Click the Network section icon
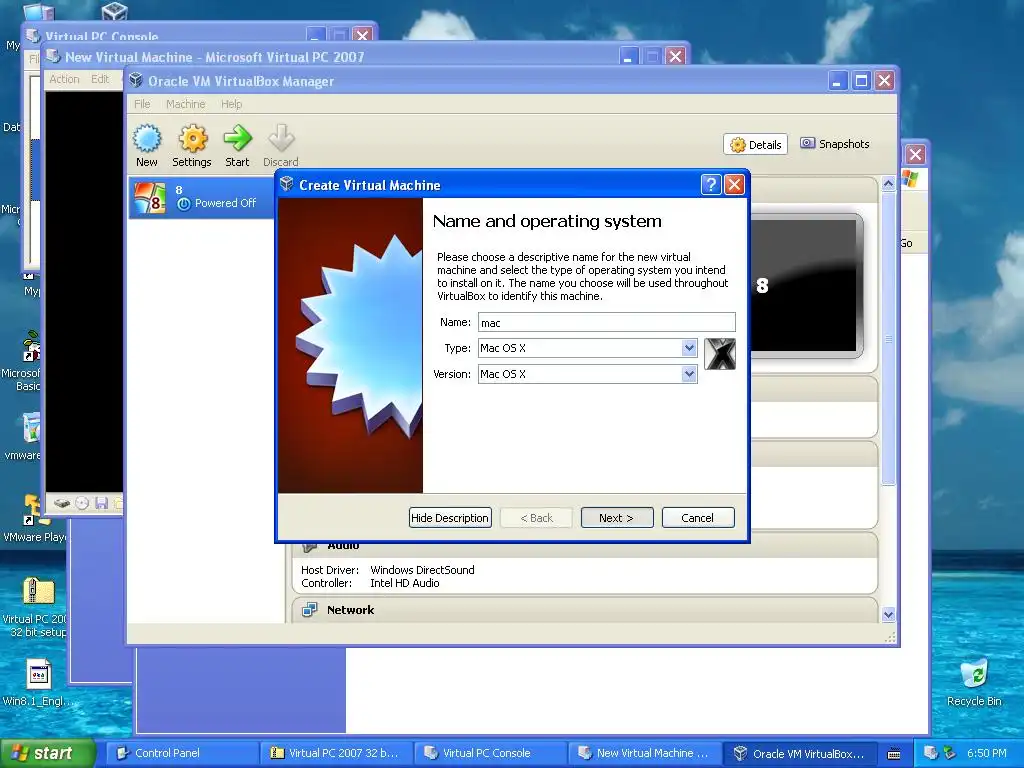The width and height of the screenshot is (1024, 768). [309, 610]
